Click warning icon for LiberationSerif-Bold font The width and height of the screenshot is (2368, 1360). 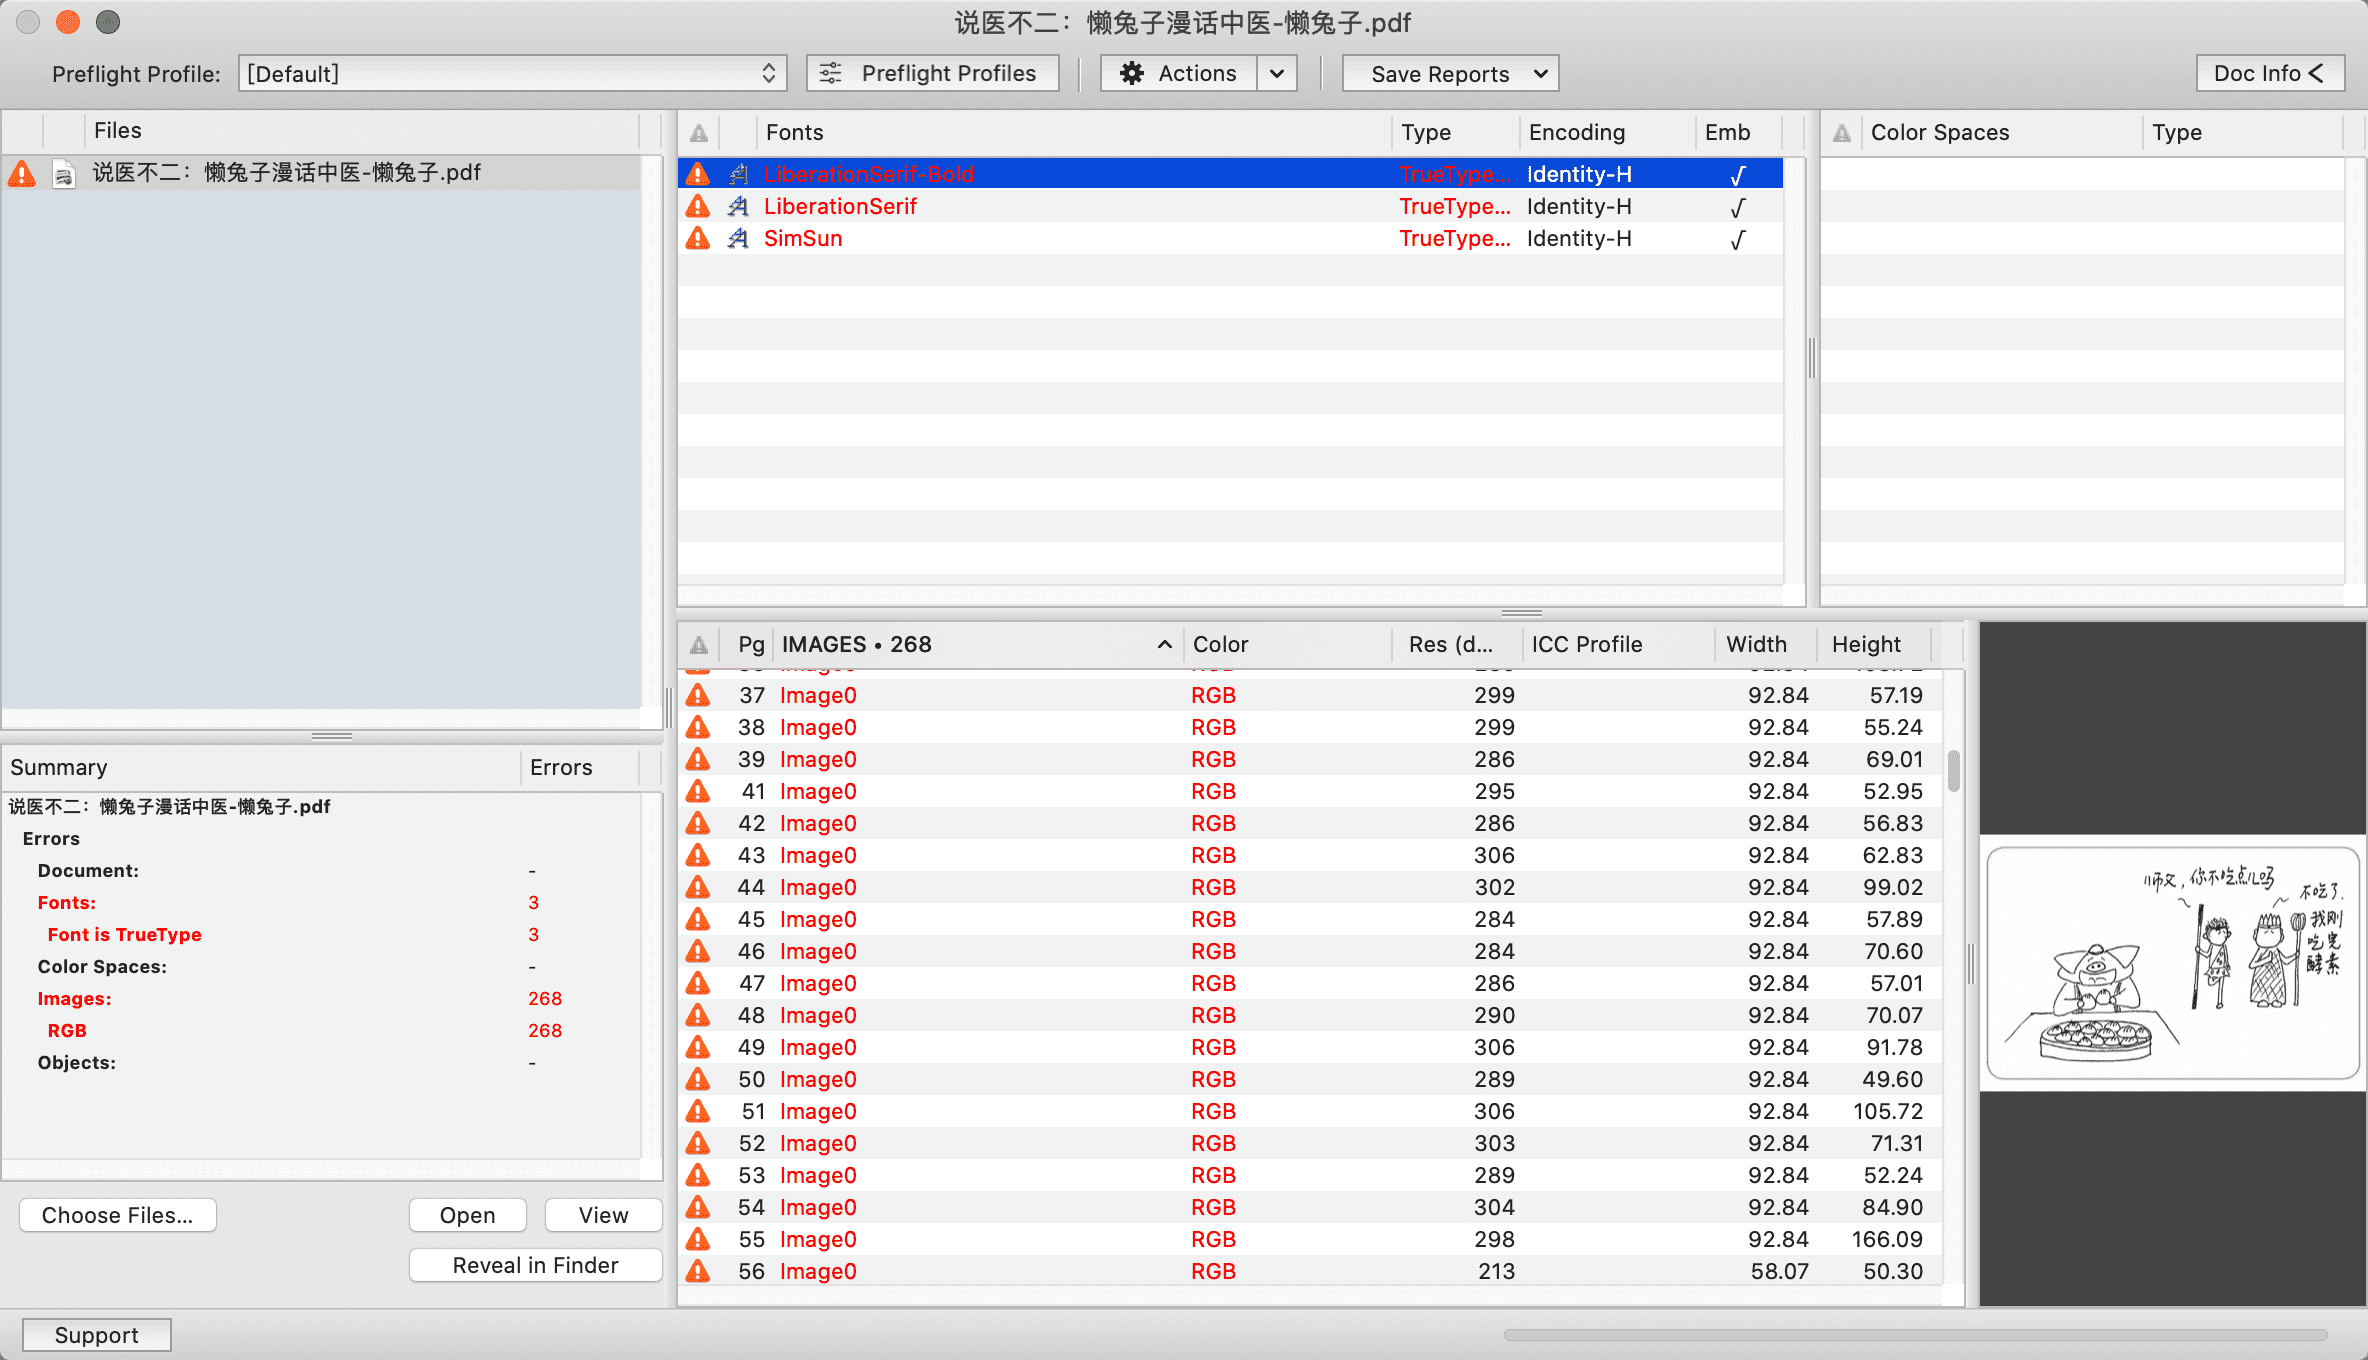click(x=698, y=174)
